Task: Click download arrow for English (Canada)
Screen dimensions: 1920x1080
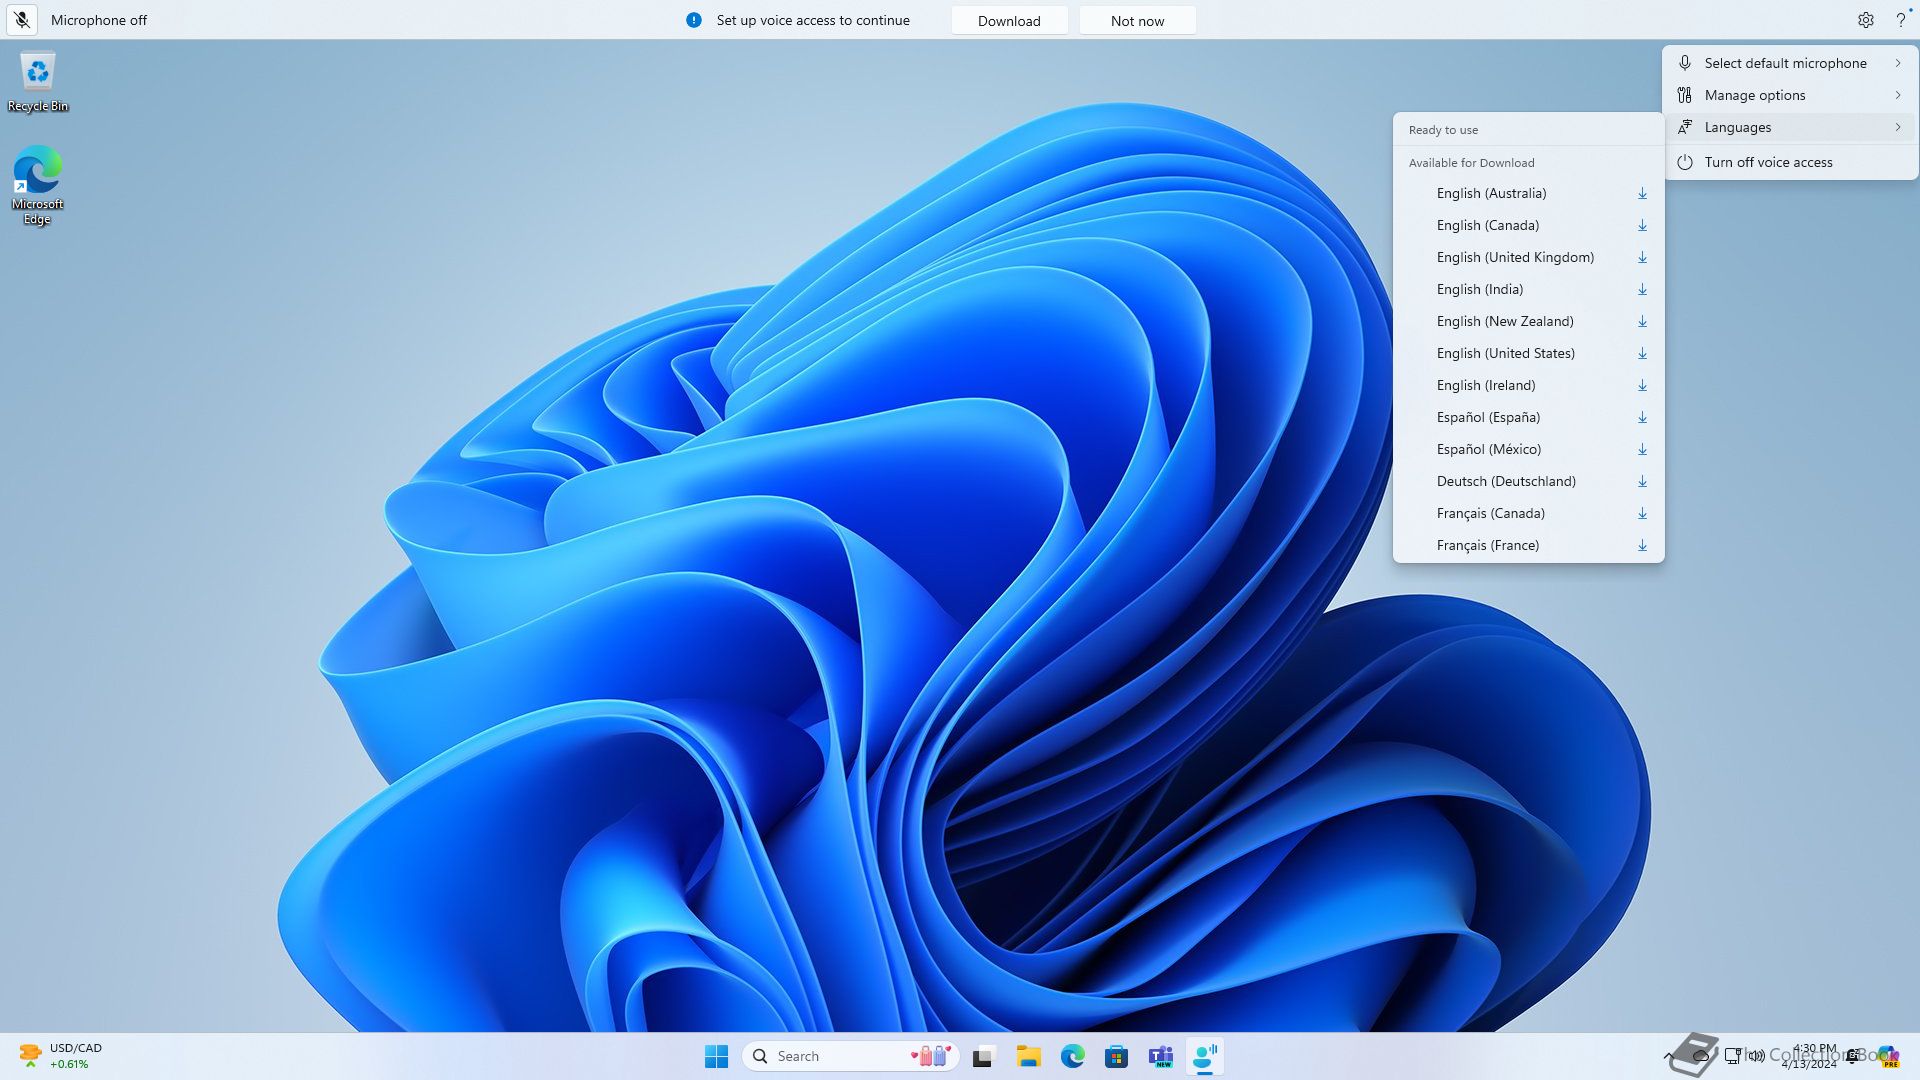Action: (1642, 225)
